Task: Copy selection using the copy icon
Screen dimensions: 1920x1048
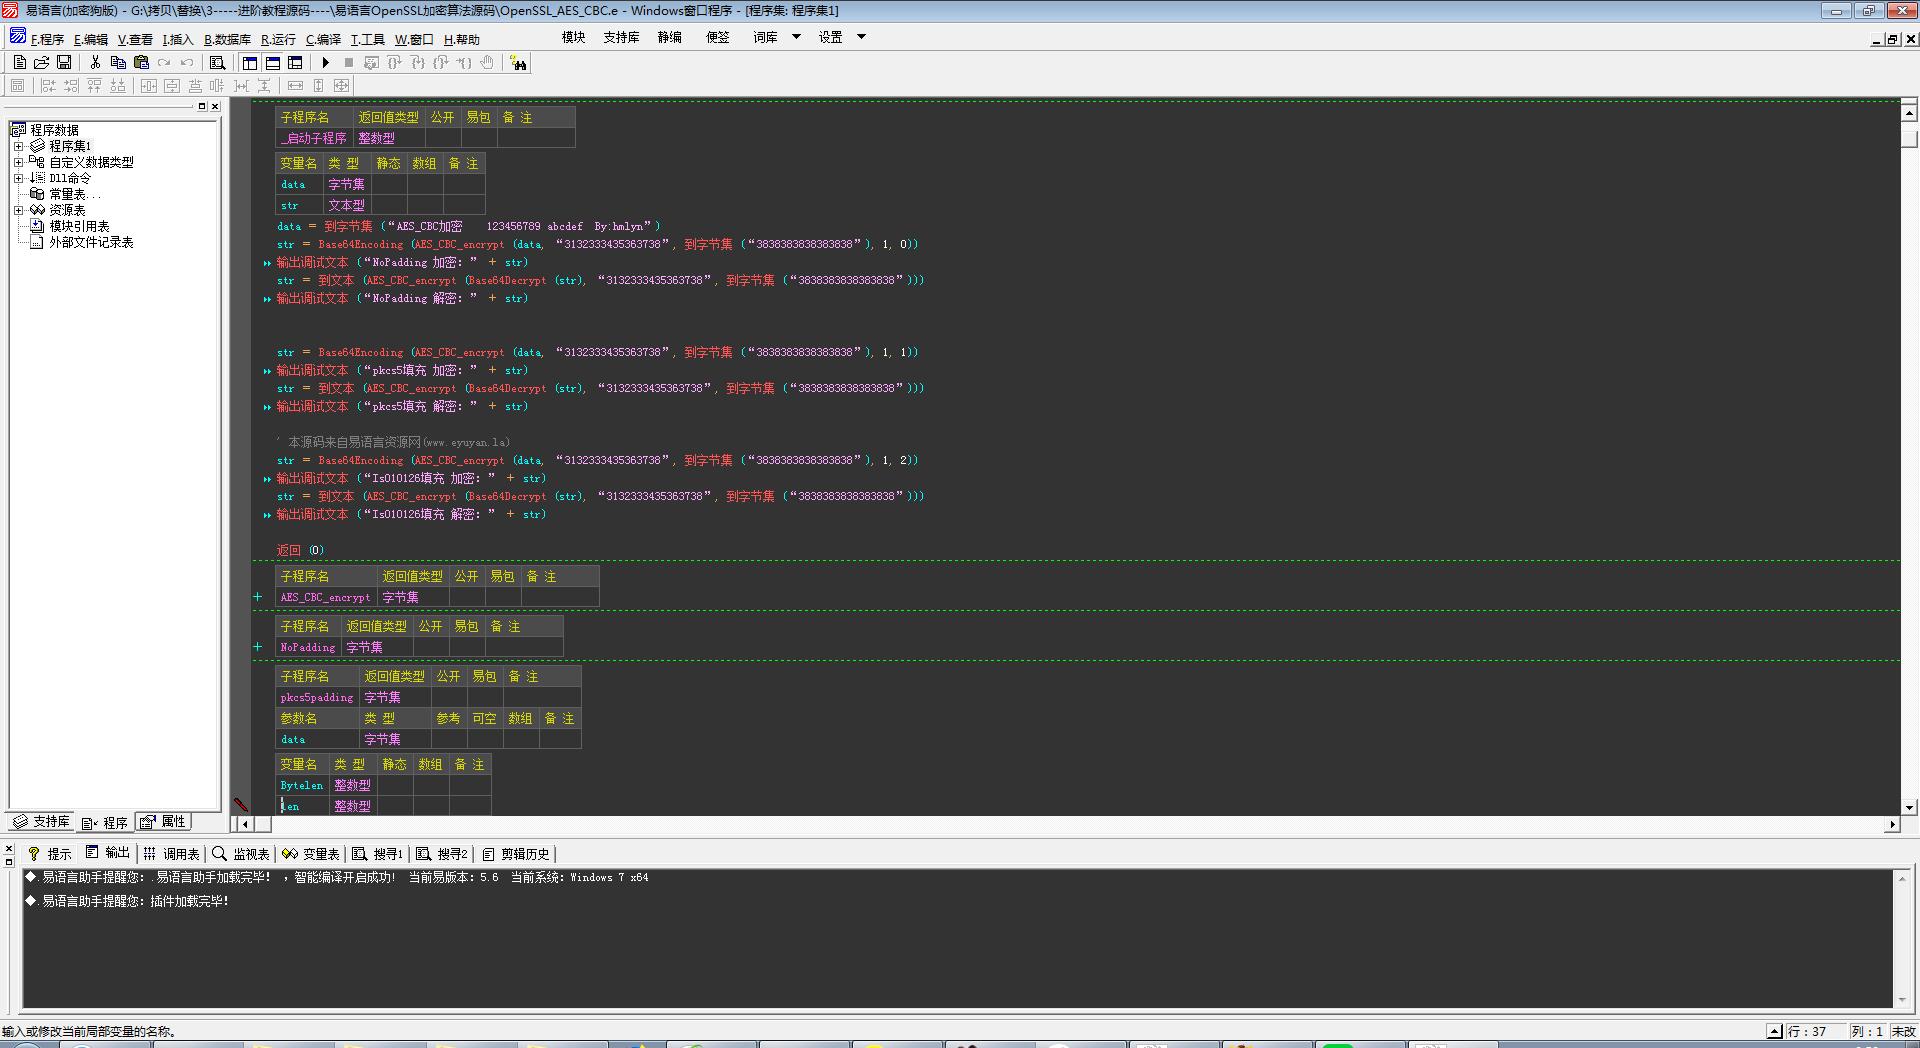Action: (x=118, y=62)
